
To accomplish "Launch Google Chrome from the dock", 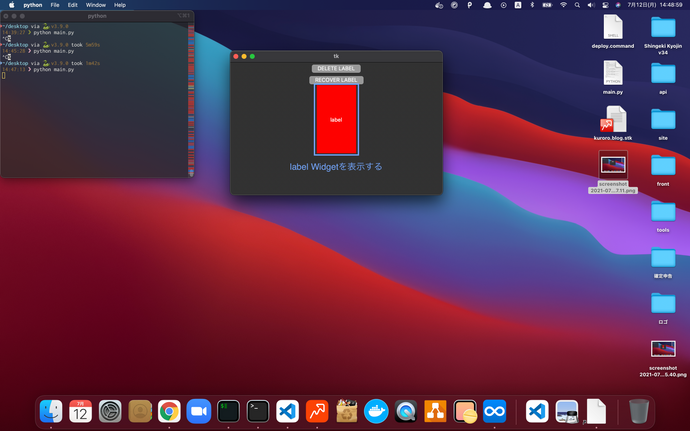I will coord(169,411).
